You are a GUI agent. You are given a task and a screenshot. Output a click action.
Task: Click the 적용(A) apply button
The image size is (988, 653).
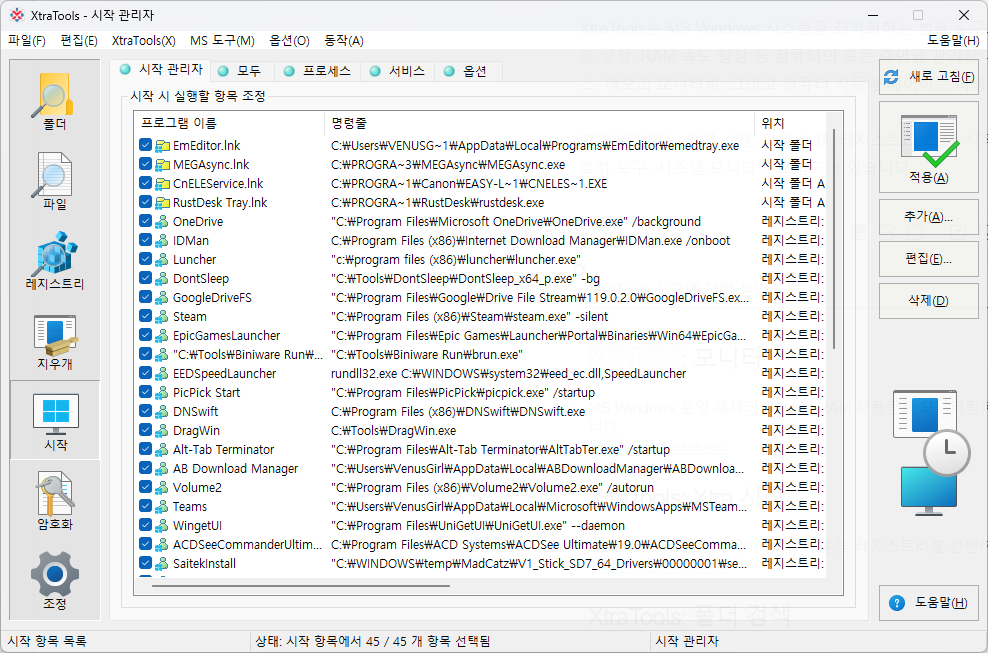click(x=929, y=147)
